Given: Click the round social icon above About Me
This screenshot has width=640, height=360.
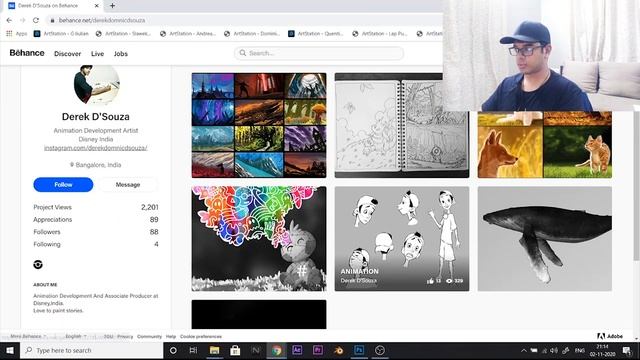Looking at the screenshot, I should pos(38,264).
